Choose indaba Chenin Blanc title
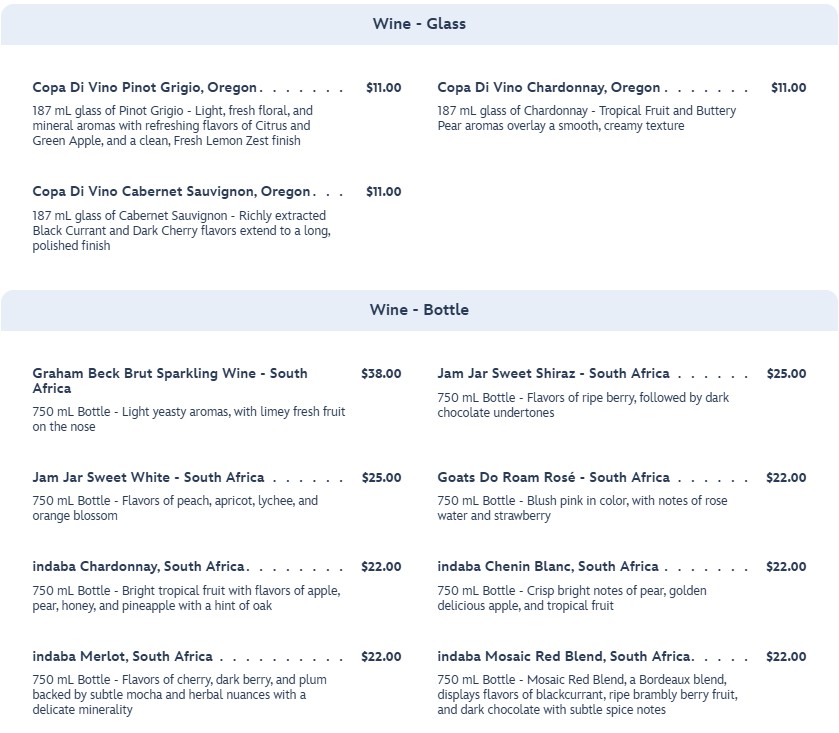The width and height of the screenshot is (839, 733). click(548, 567)
